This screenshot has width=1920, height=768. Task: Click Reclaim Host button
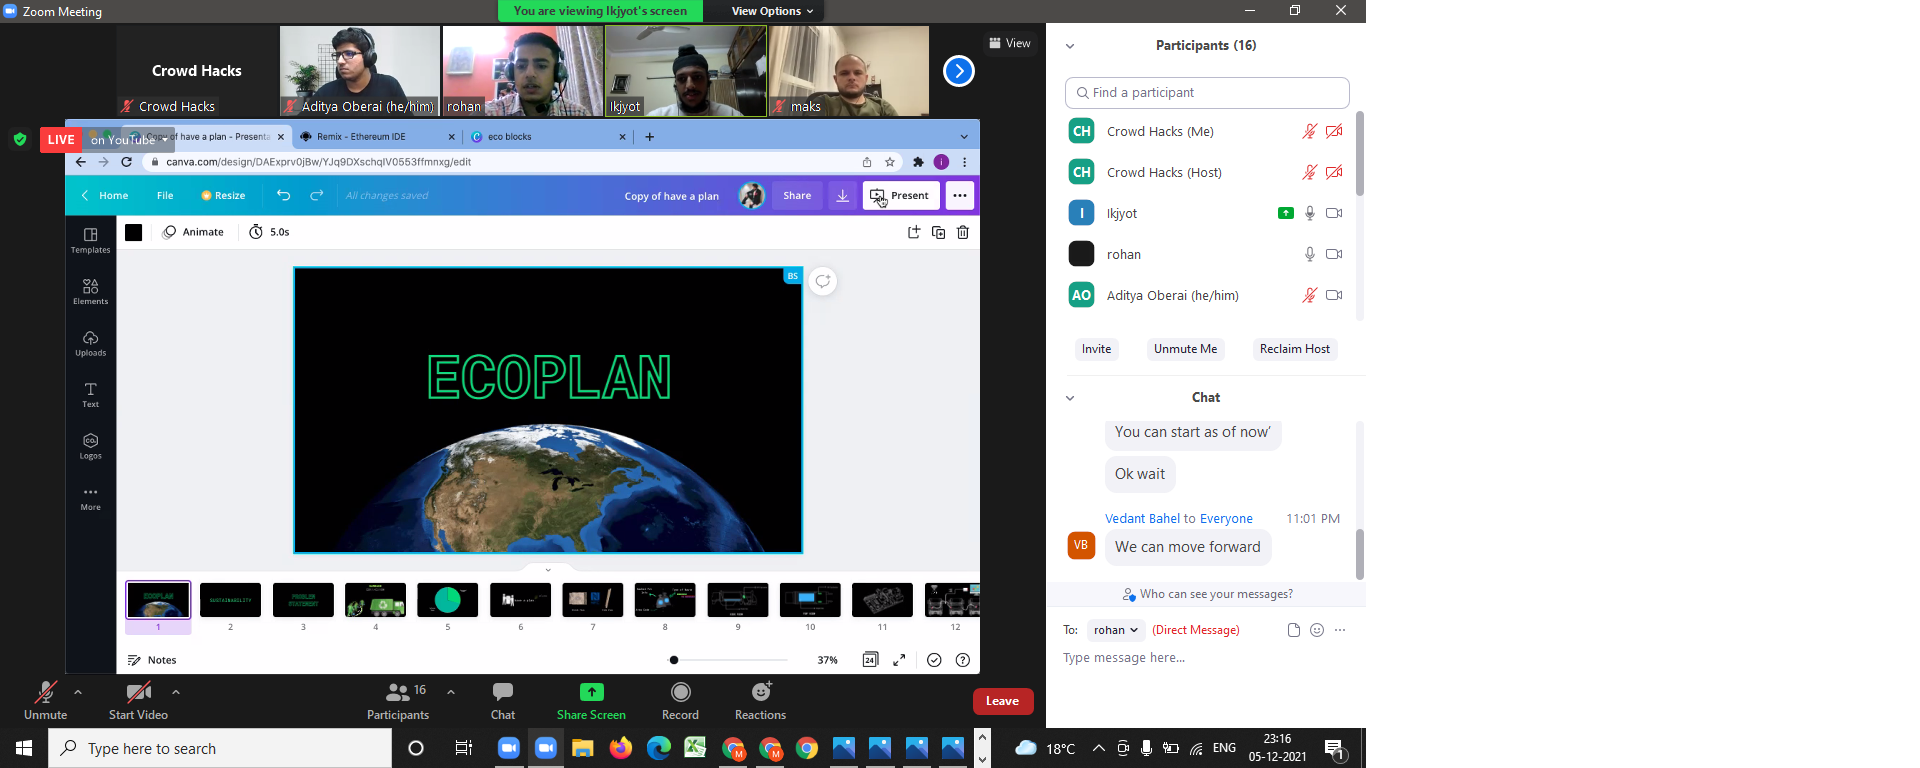pyautogui.click(x=1294, y=349)
